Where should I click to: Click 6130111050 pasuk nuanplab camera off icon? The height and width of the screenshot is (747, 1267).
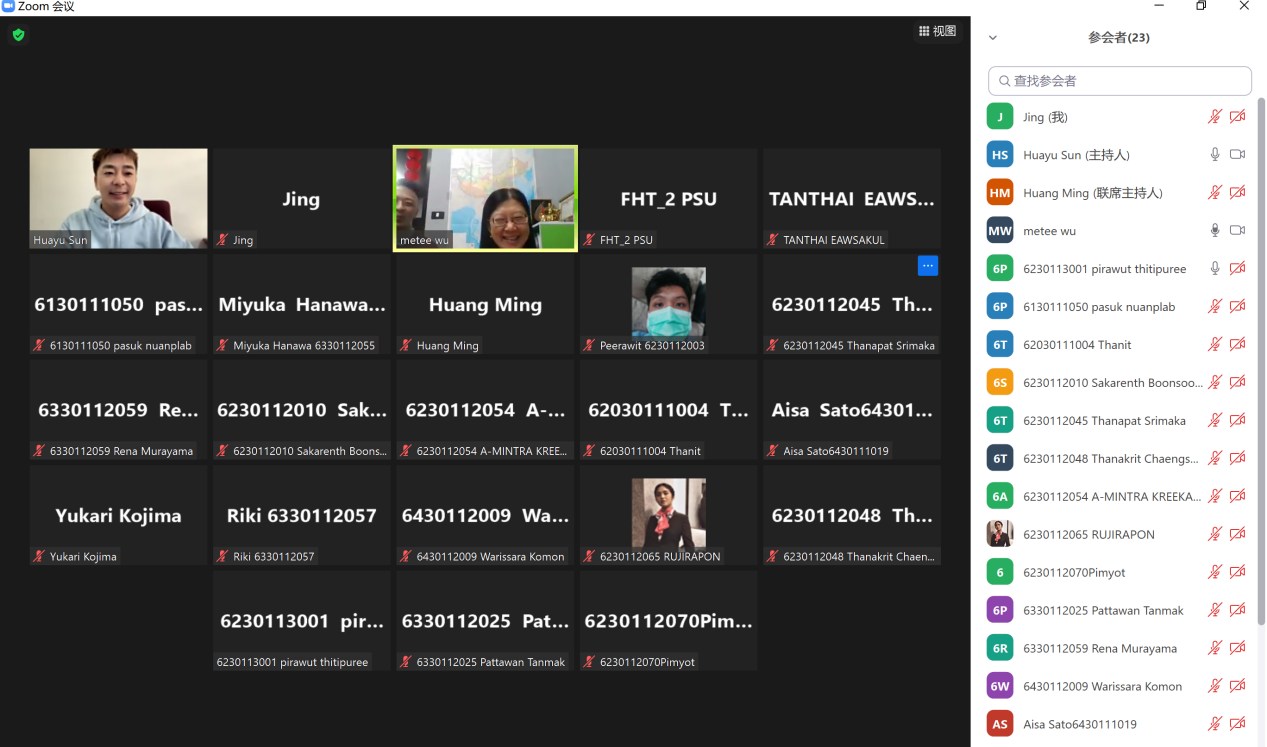click(x=1238, y=307)
